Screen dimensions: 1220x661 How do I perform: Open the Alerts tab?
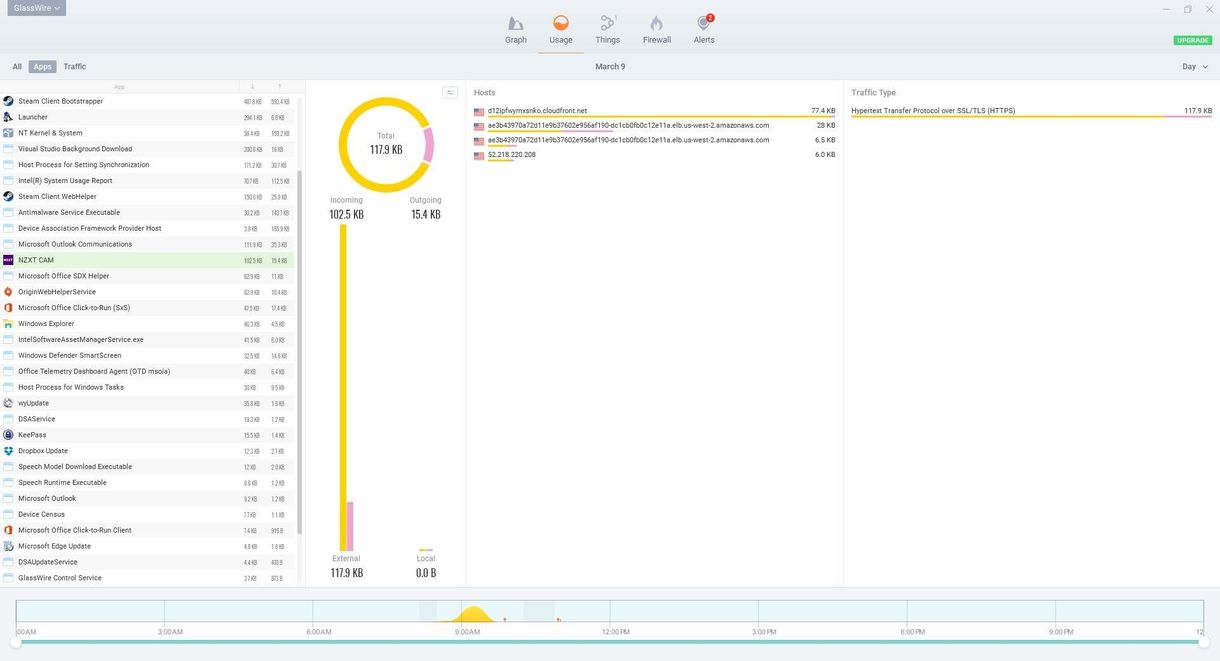click(x=705, y=30)
